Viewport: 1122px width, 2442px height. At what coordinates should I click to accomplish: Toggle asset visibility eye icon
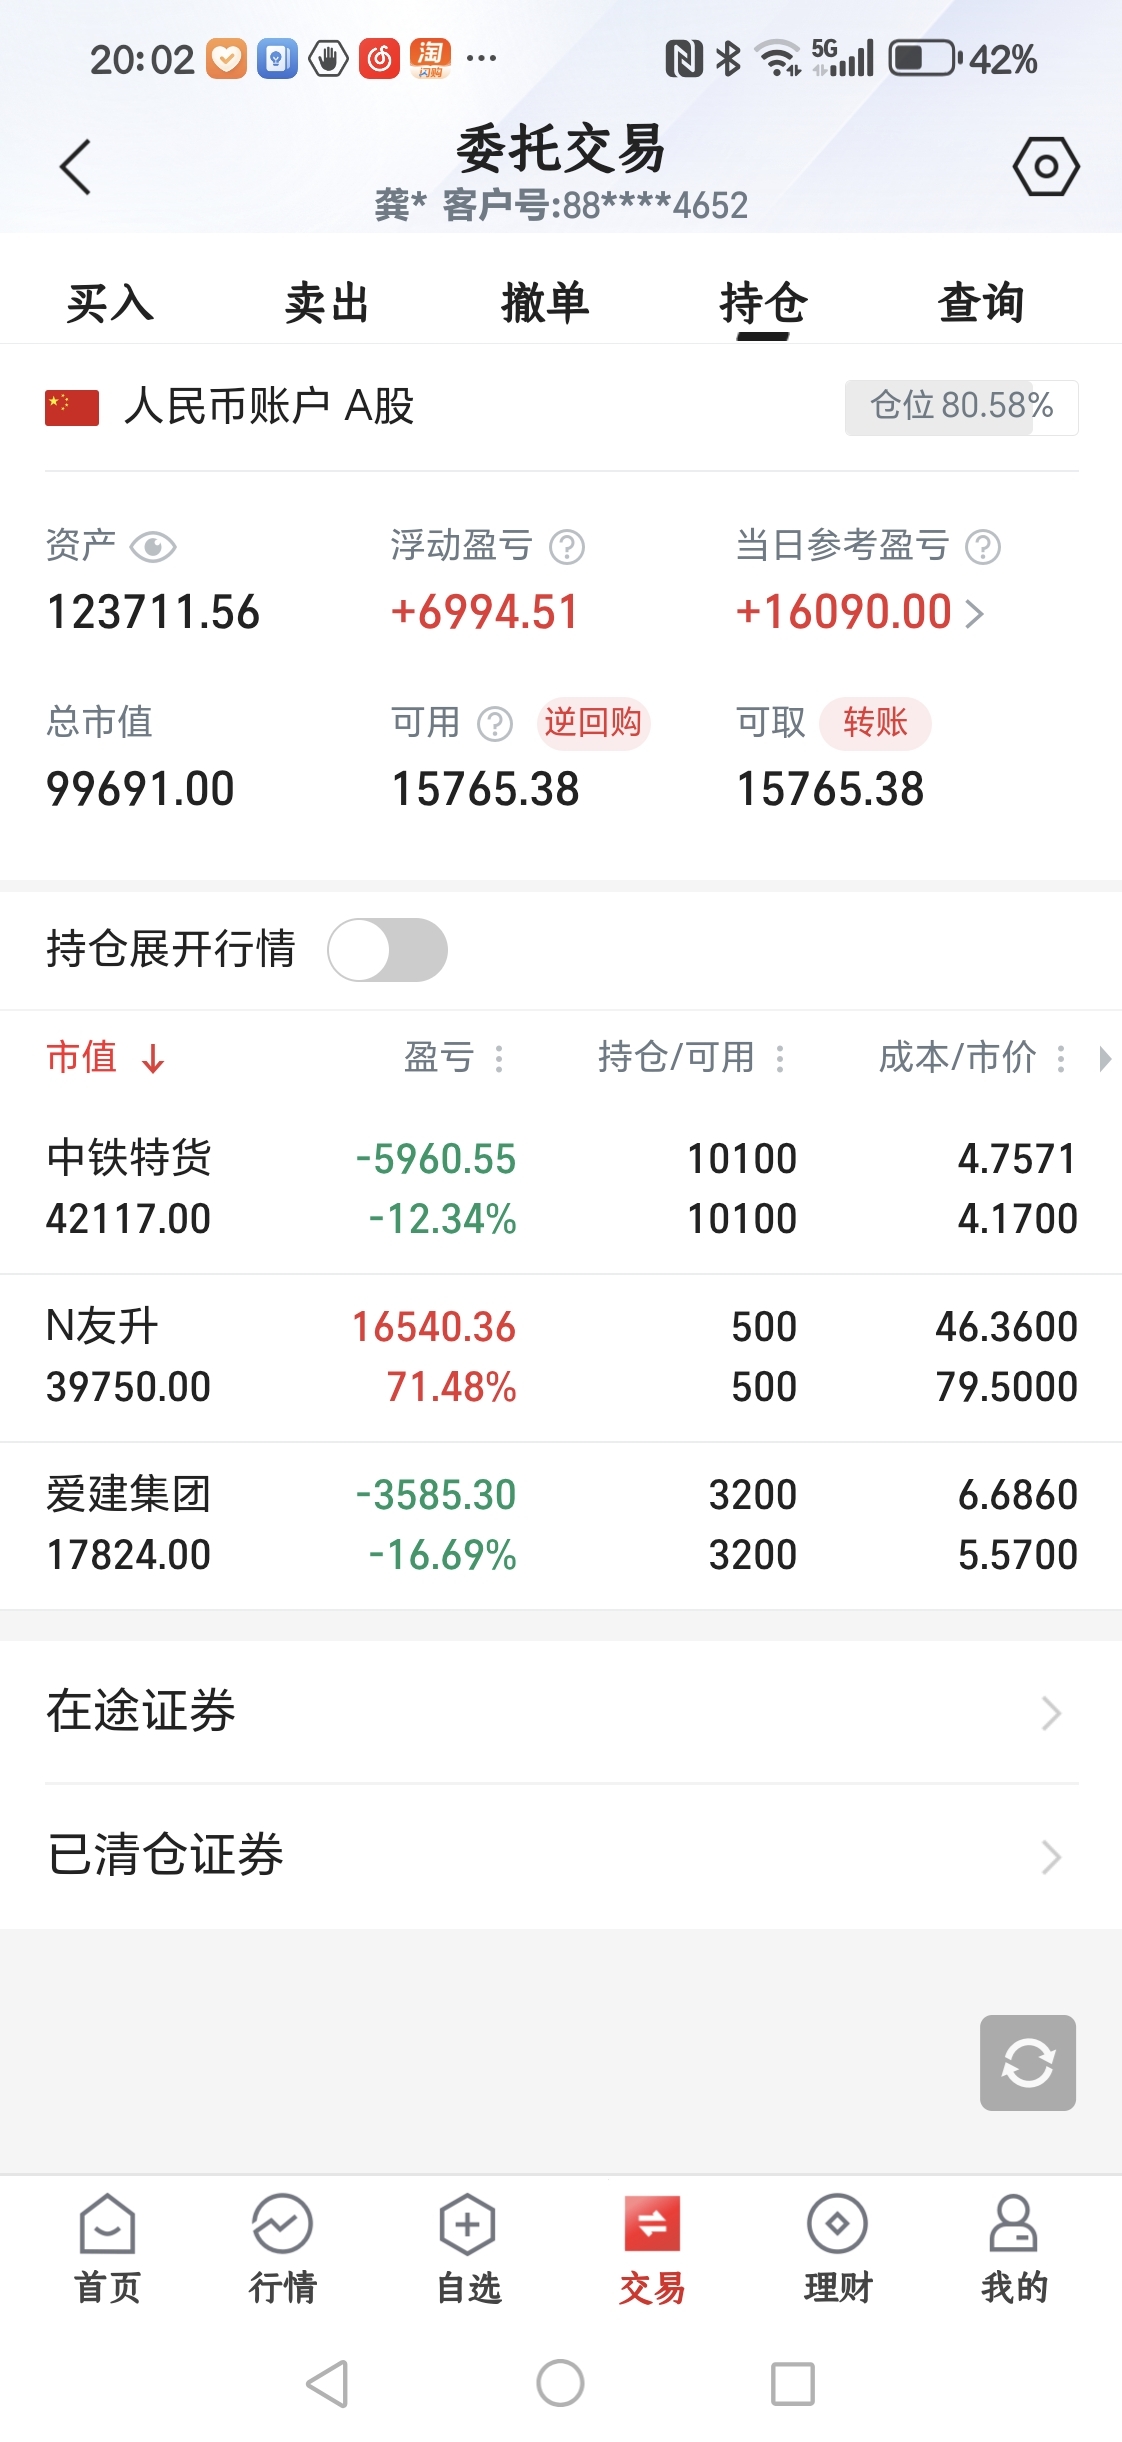point(153,547)
